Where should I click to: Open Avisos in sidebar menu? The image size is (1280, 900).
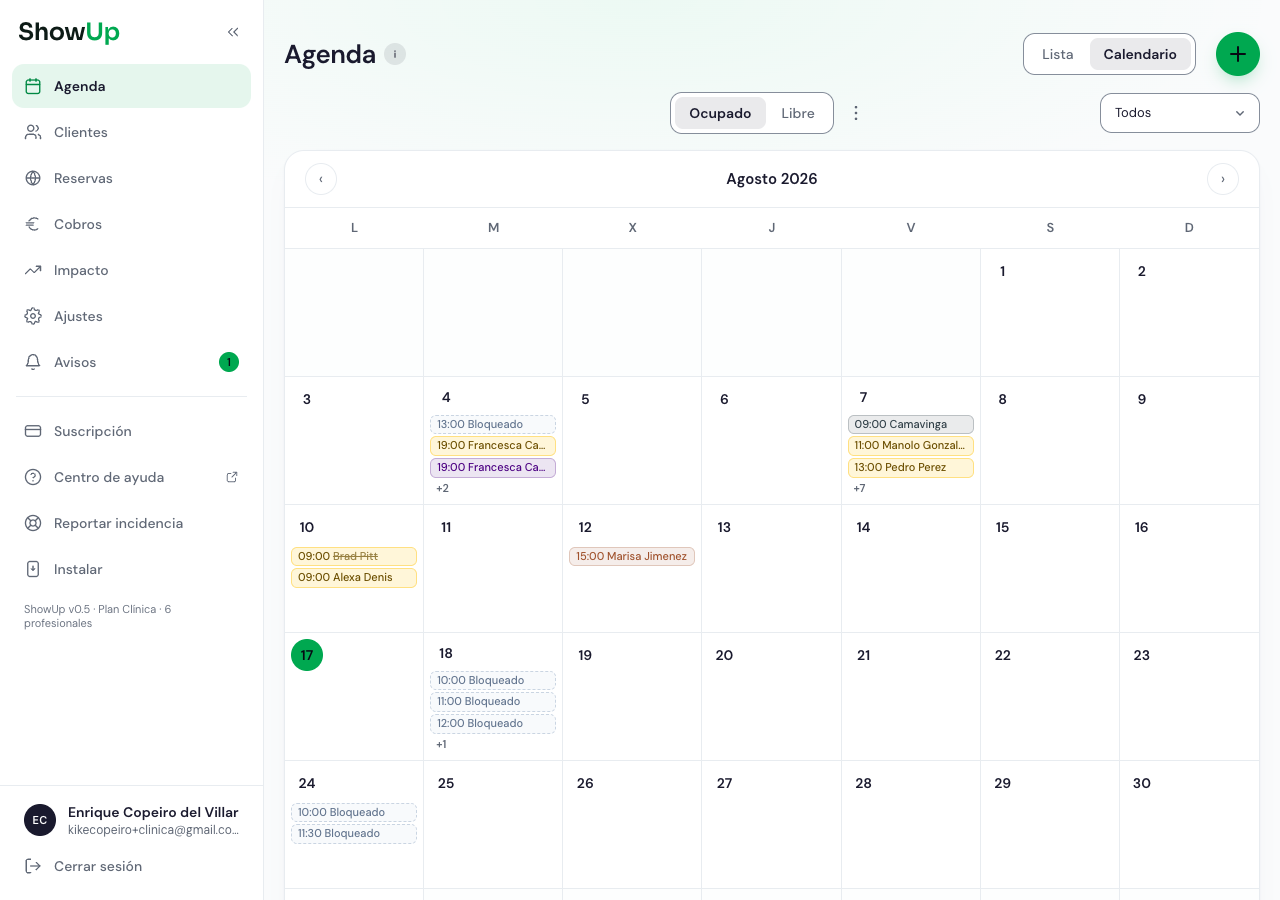[131, 362]
